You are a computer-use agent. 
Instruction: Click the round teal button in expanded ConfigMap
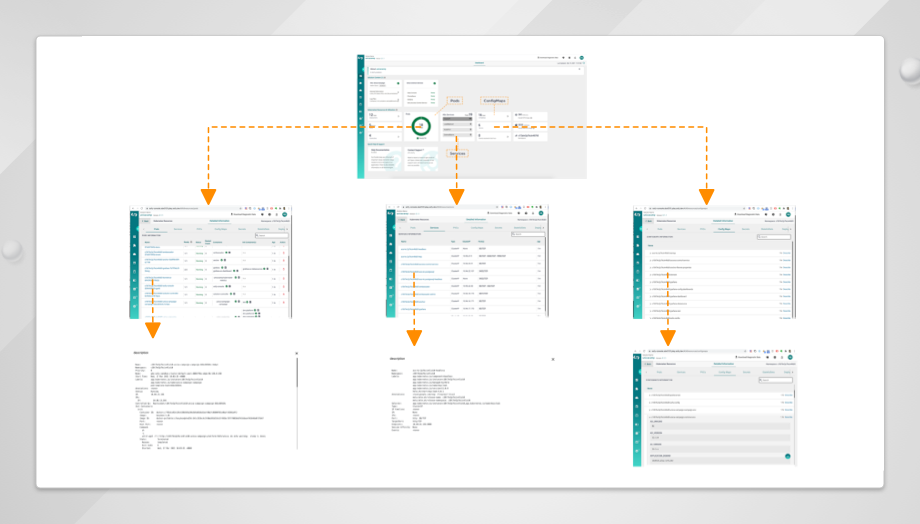click(787, 456)
